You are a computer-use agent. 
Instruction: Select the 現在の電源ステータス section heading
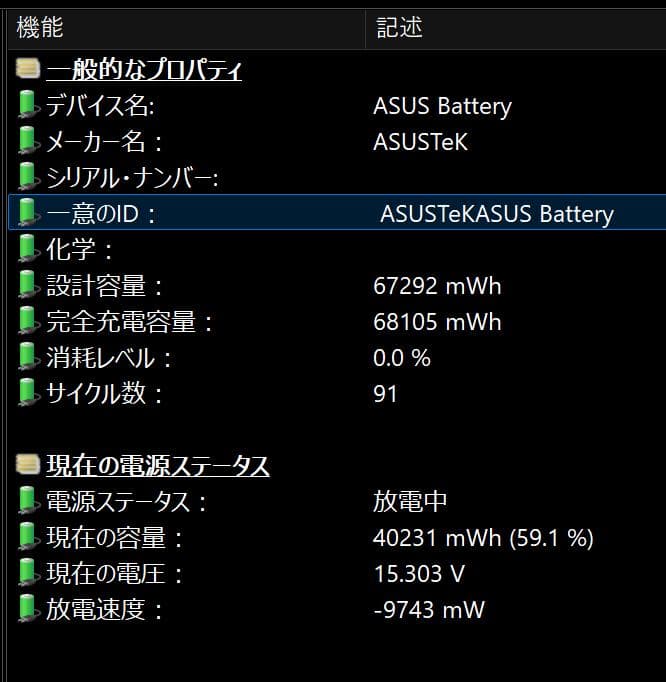point(158,465)
